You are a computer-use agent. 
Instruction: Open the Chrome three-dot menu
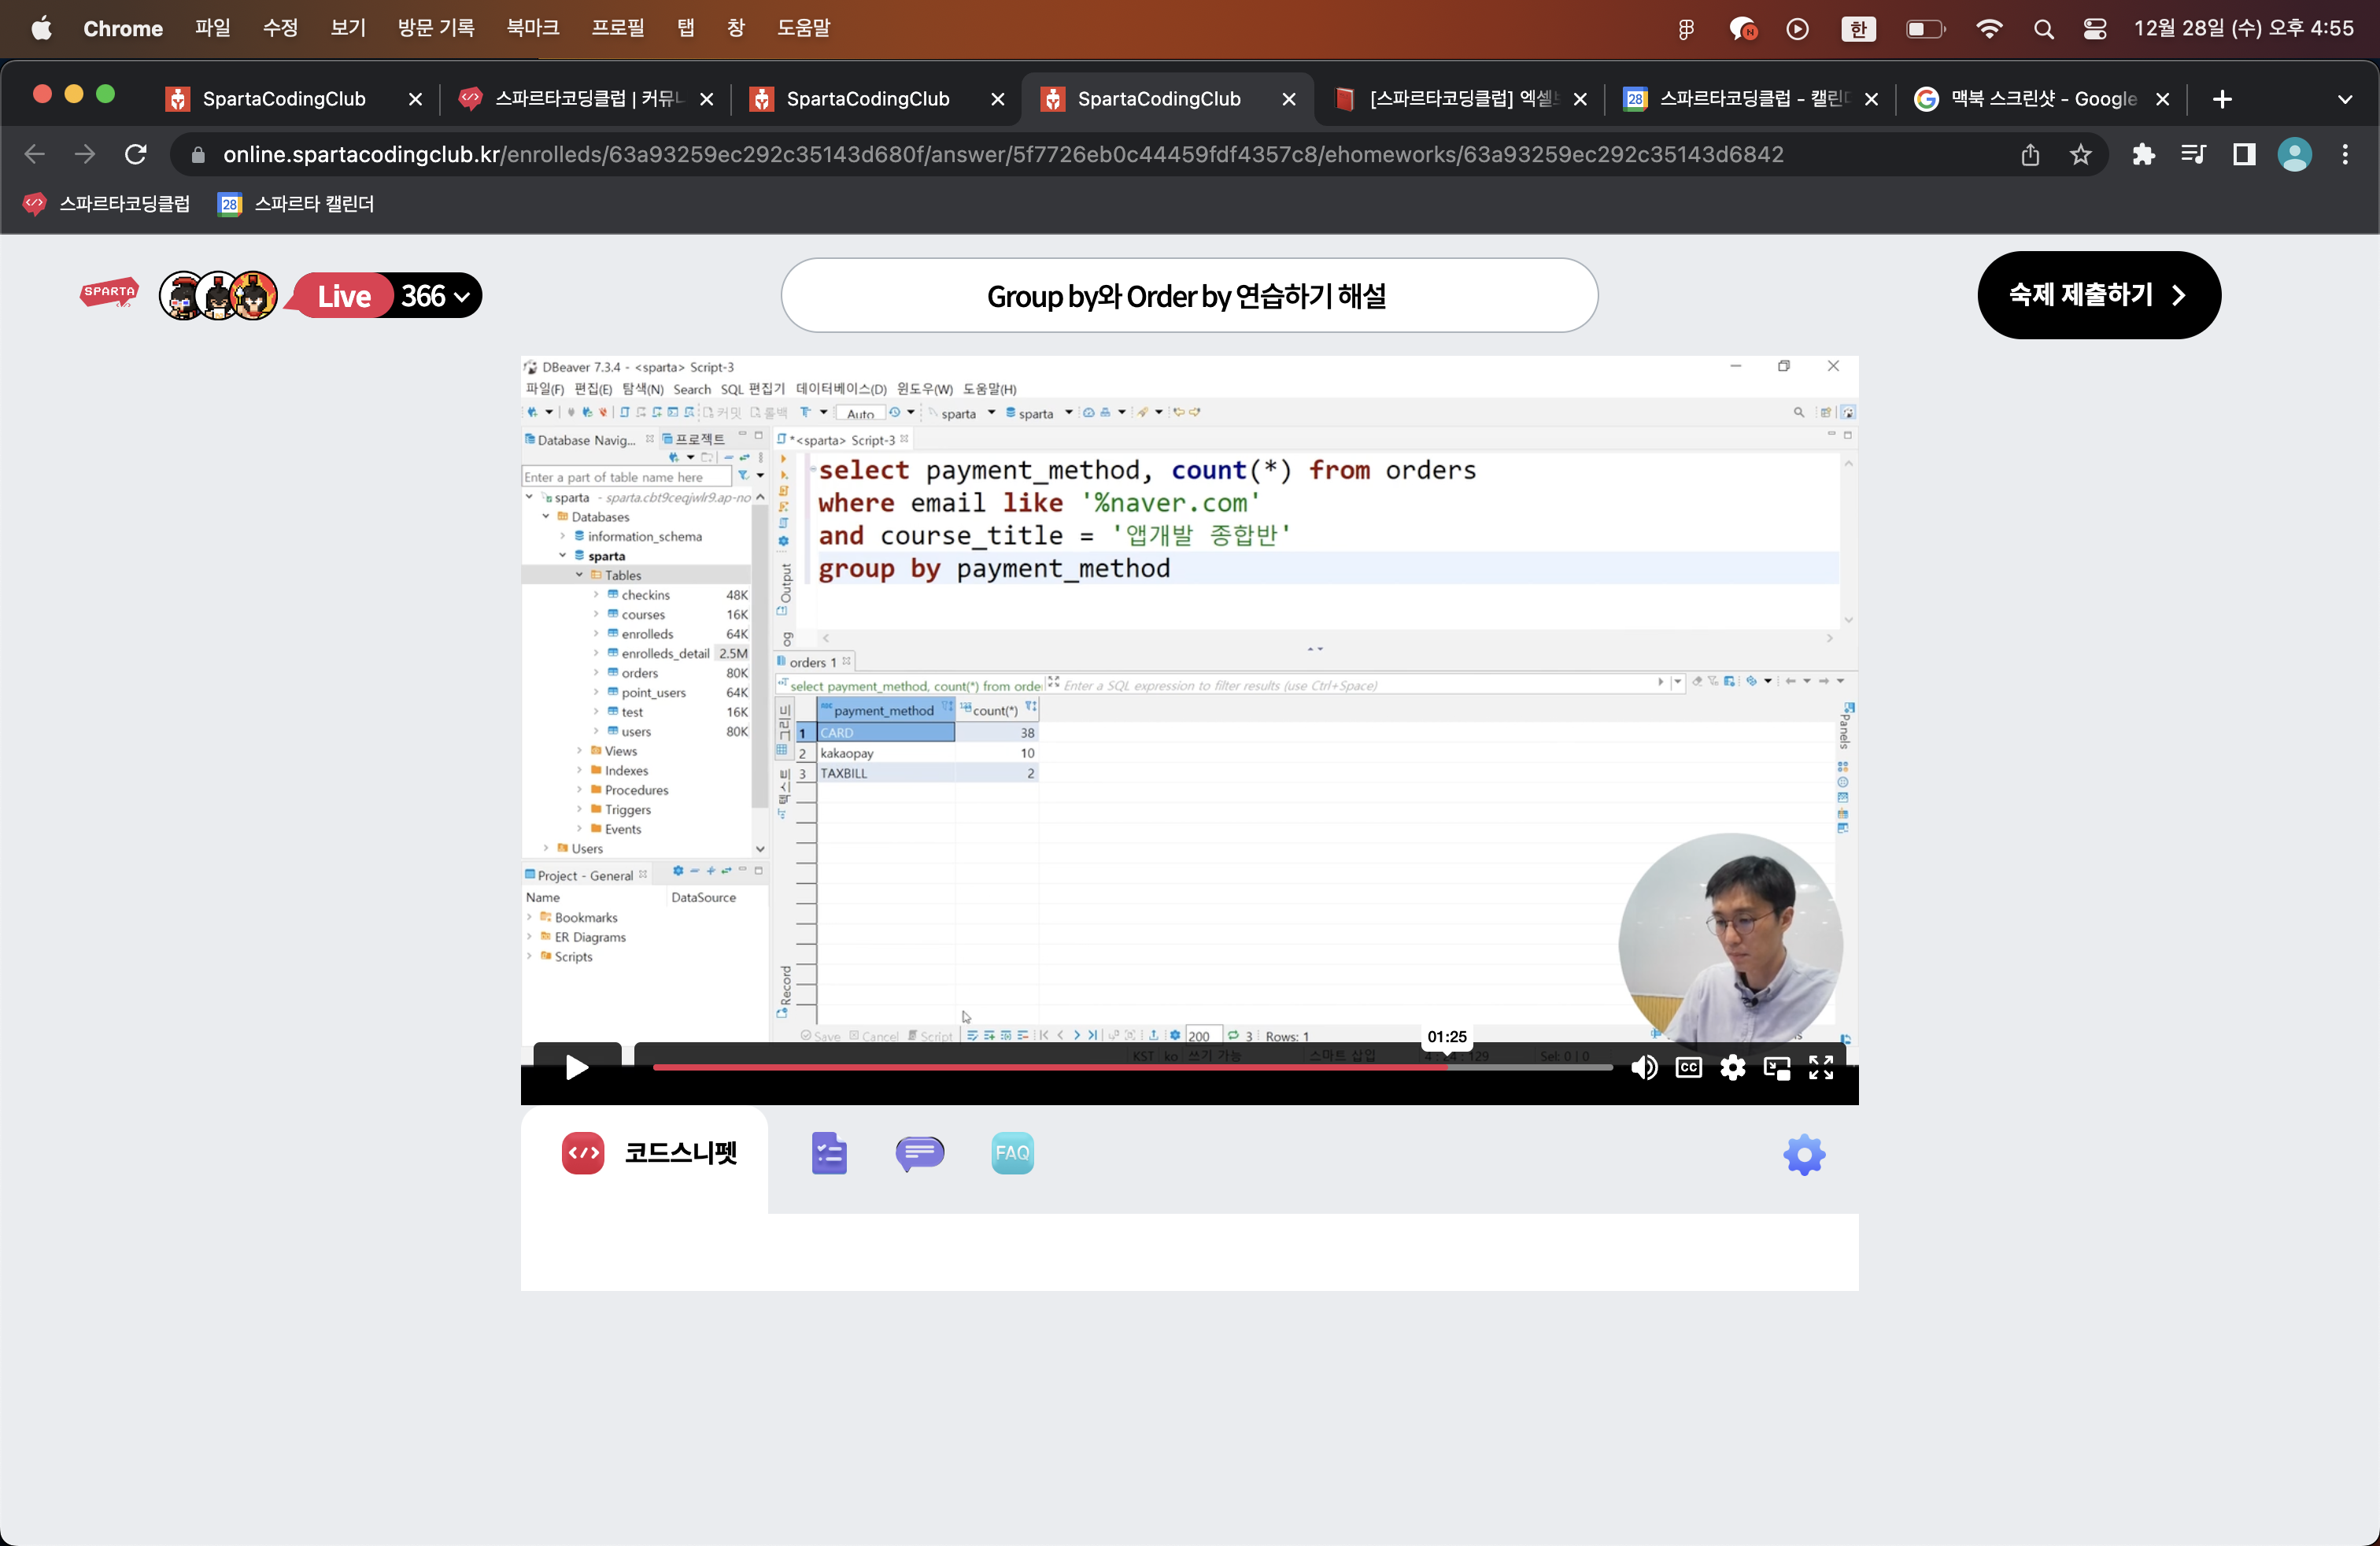(x=2345, y=154)
